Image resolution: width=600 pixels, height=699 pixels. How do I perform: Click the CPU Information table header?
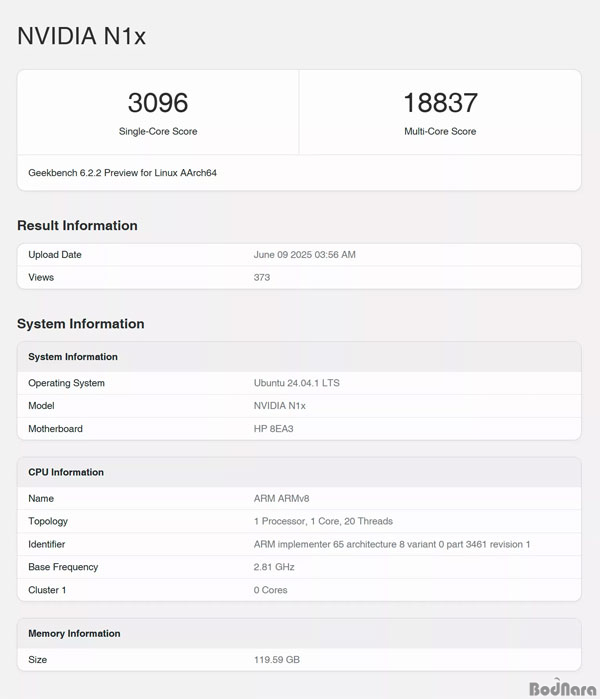click(x=66, y=472)
